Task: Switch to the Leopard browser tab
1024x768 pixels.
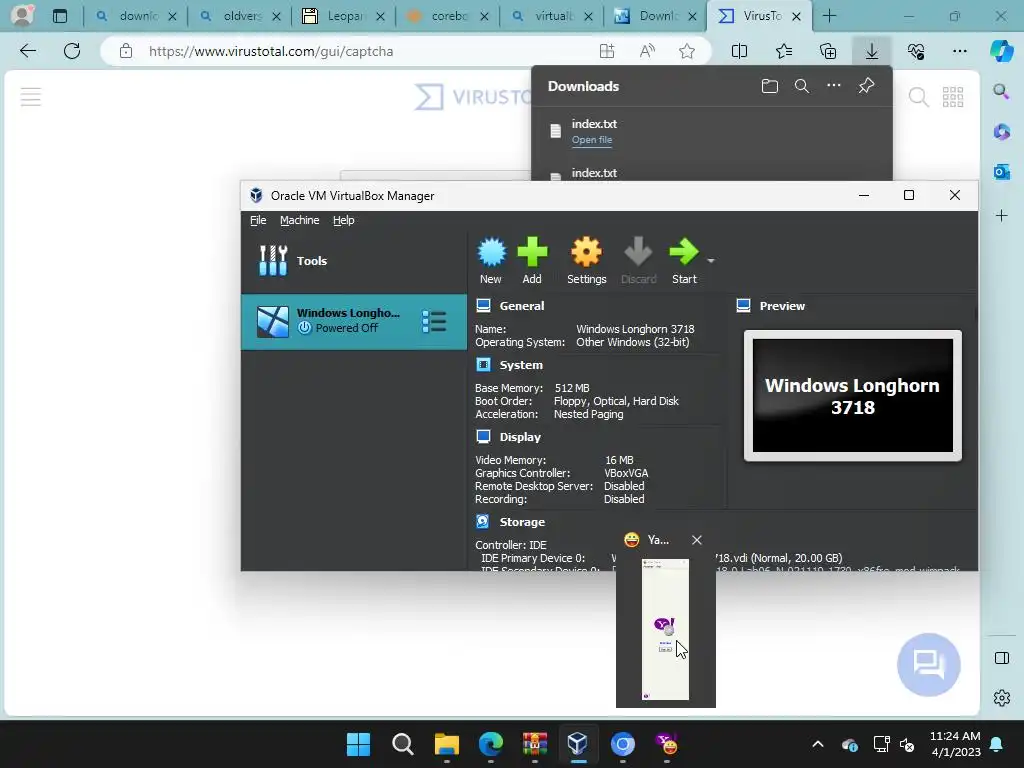Action: click(344, 16)
